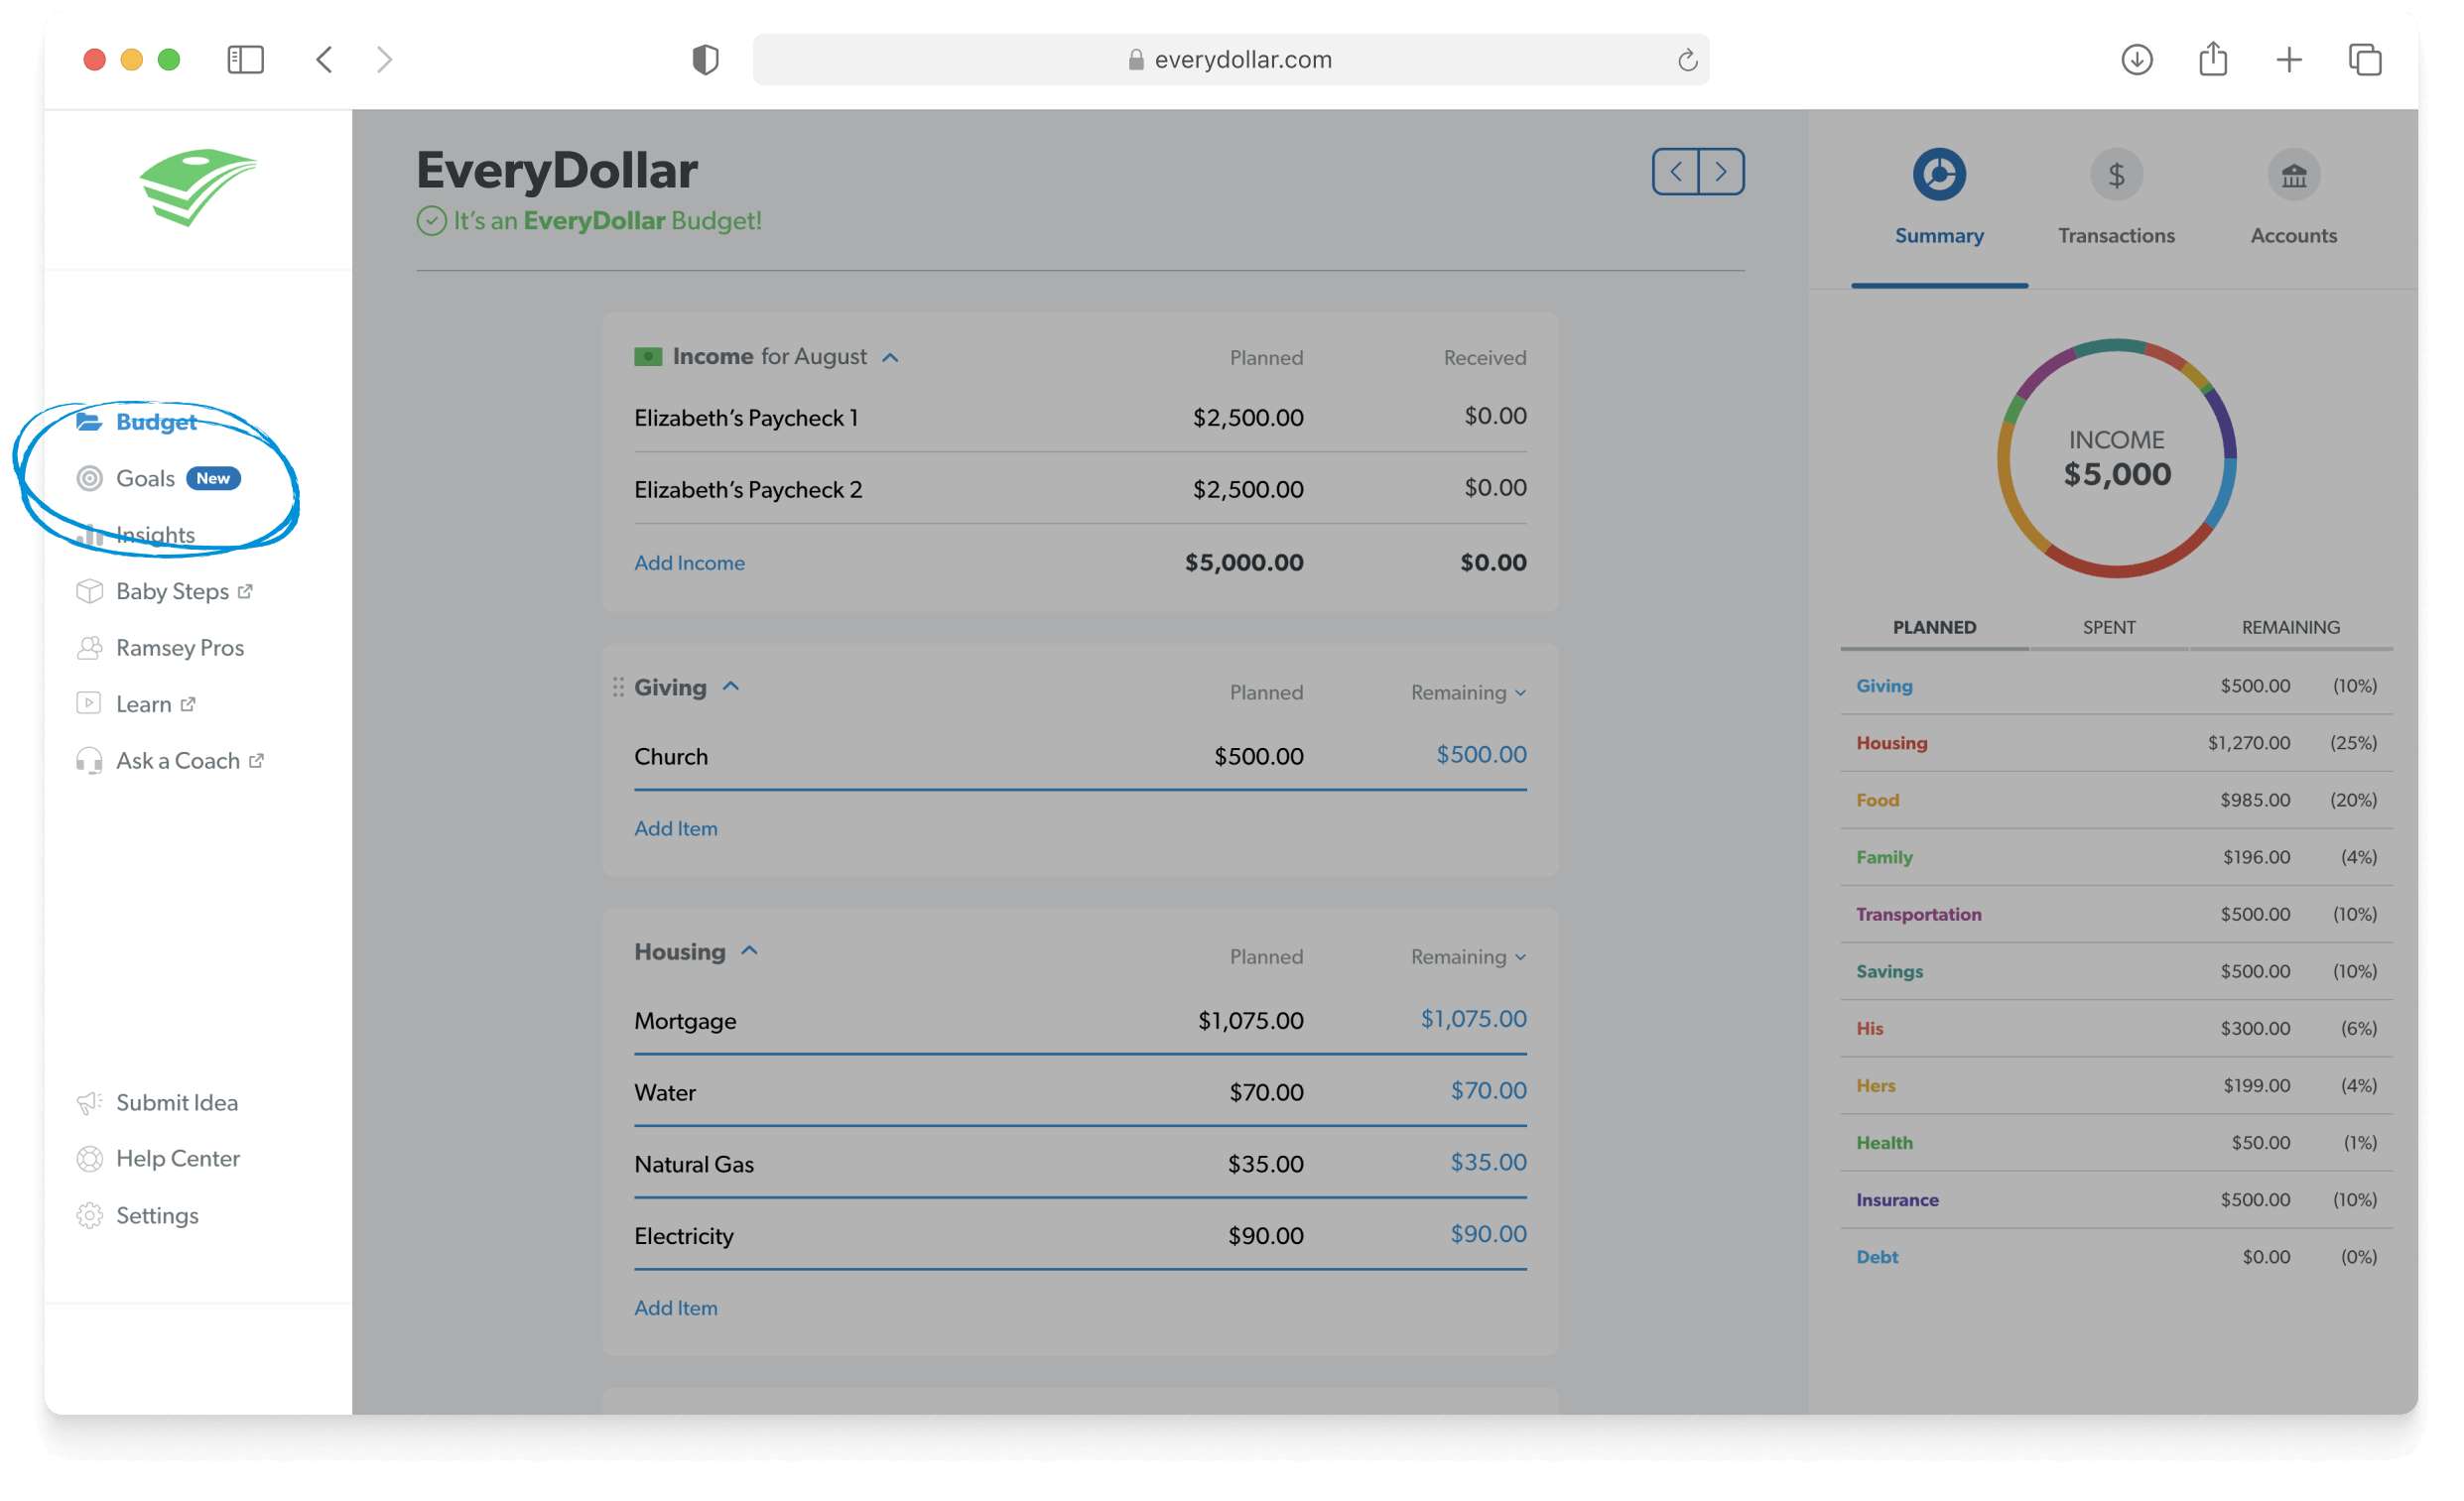Click Elizabeth's Paycheck 1 planned amount
Viewport: 2464px width, 1501px height.
tap(1247, 418)
